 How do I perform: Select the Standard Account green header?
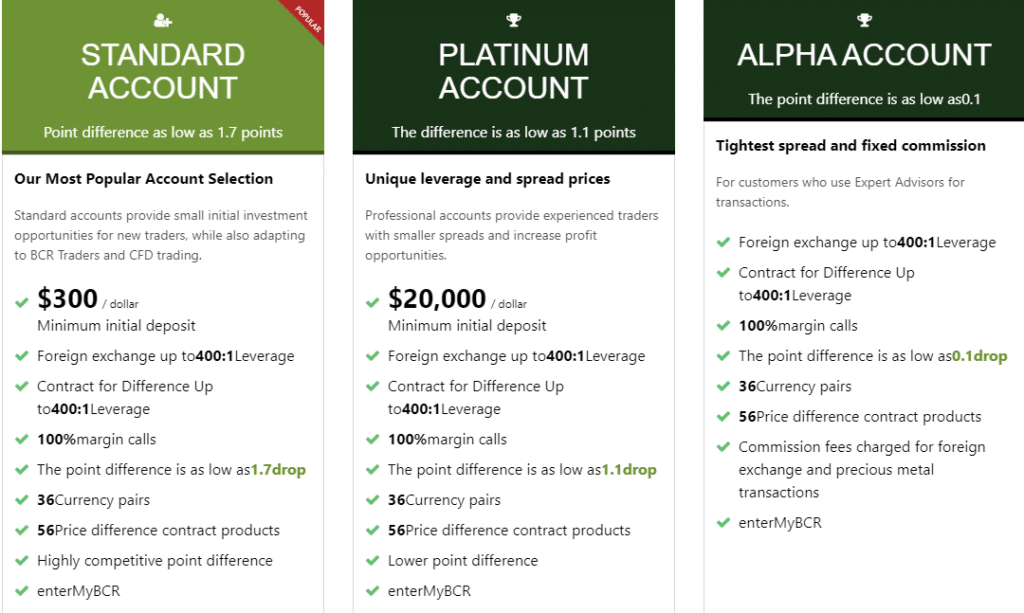(163, 76)
